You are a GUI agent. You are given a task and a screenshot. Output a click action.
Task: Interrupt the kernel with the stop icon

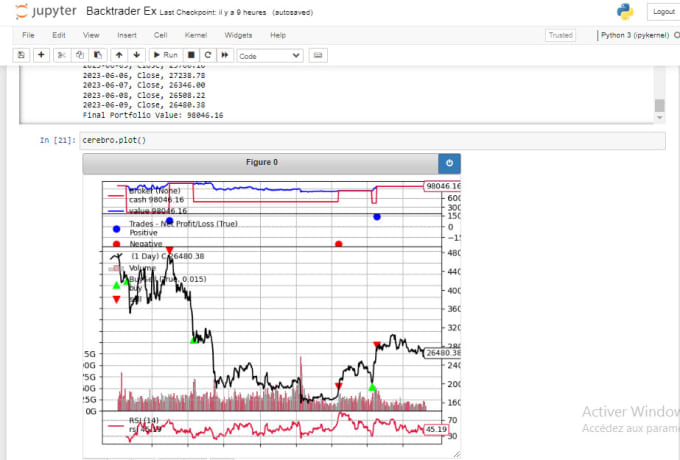click(191, 55)
